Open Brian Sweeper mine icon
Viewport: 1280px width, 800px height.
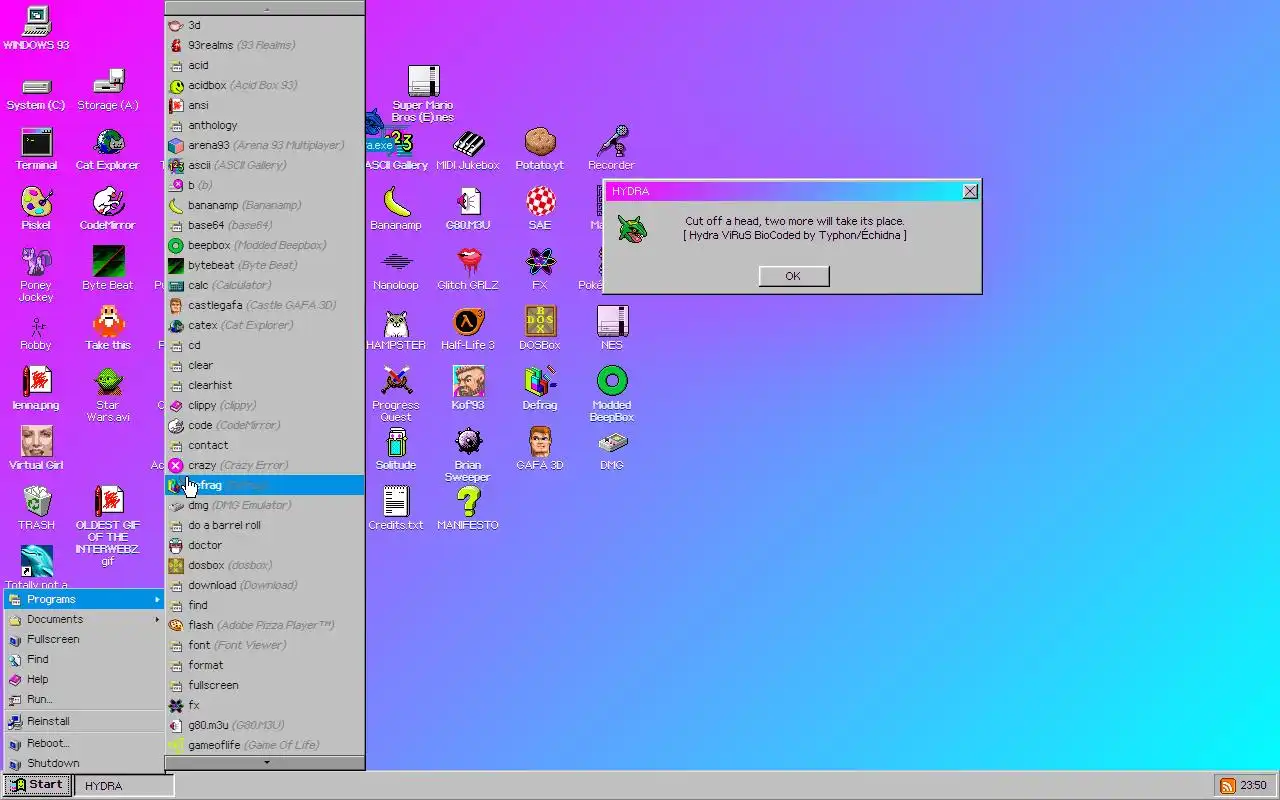(468, 455)
